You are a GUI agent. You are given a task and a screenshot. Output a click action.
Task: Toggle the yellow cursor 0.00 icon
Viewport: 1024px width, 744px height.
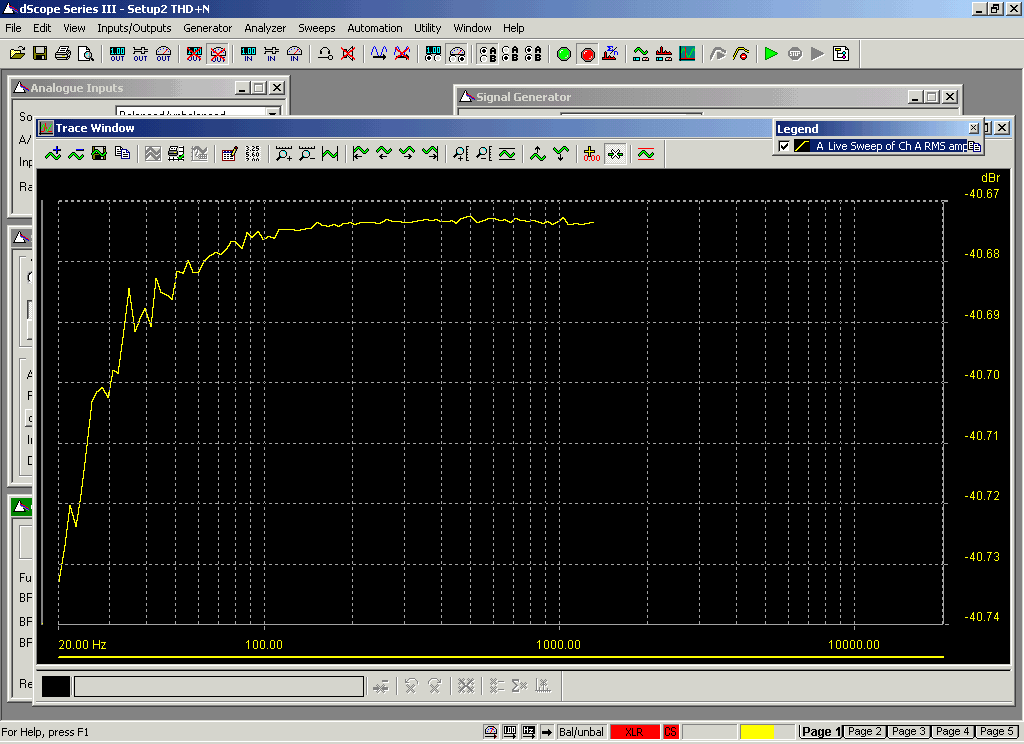click(x=592, y=154)
